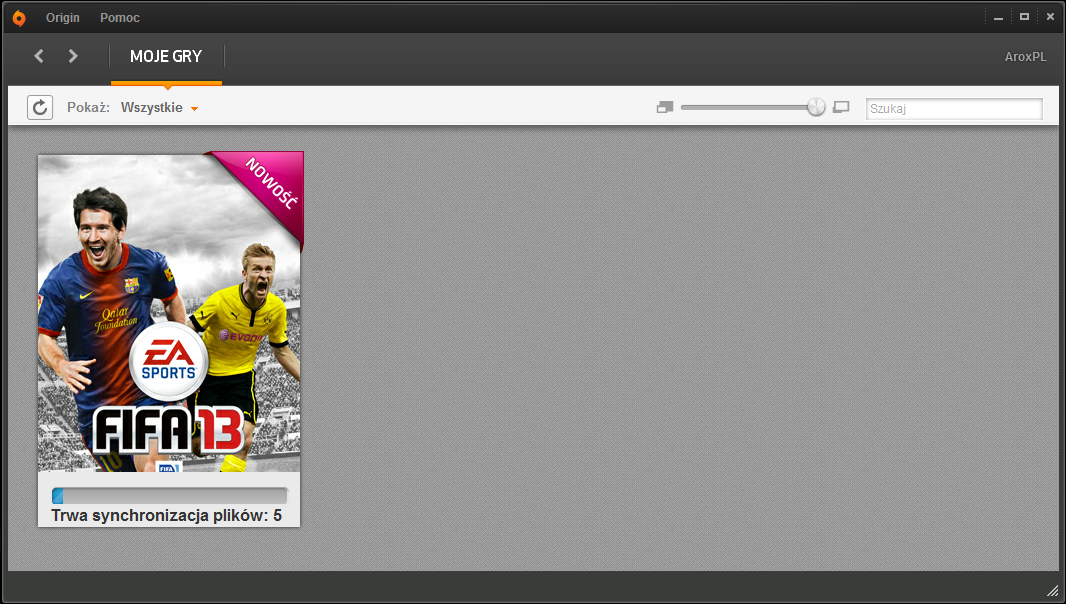The height and width of the screenshot is (604, 1066).
Task: Click the large tiles size icon
Action: (x=841, y=107)
